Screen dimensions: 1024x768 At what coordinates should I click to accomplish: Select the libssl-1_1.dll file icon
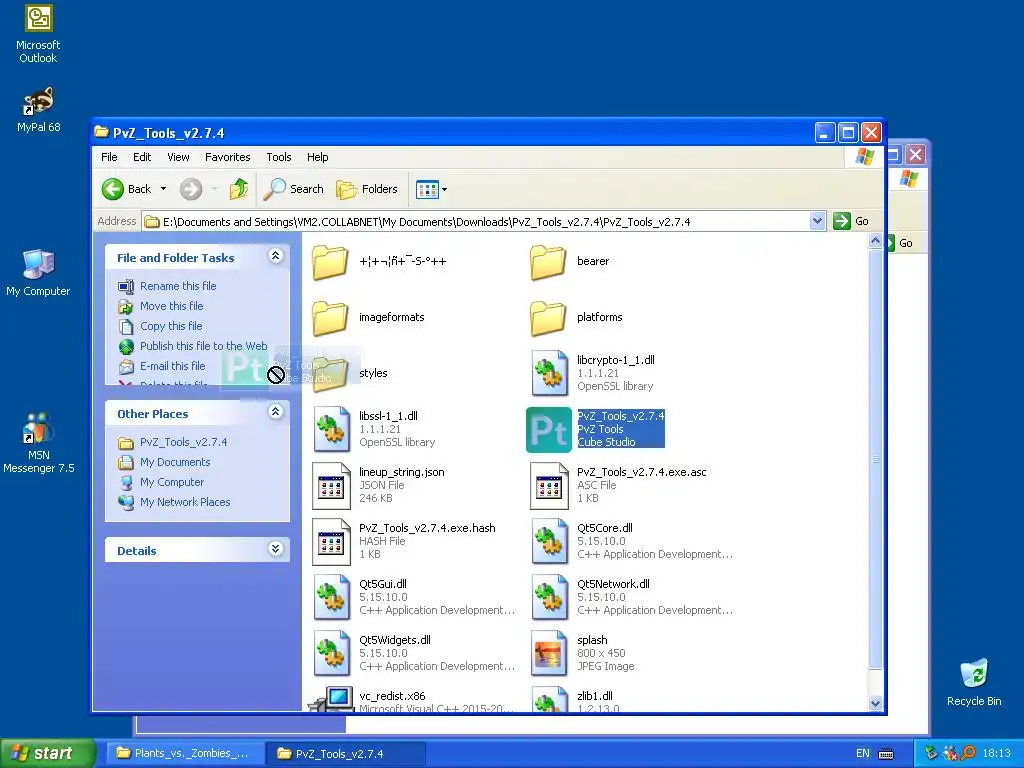331,429
